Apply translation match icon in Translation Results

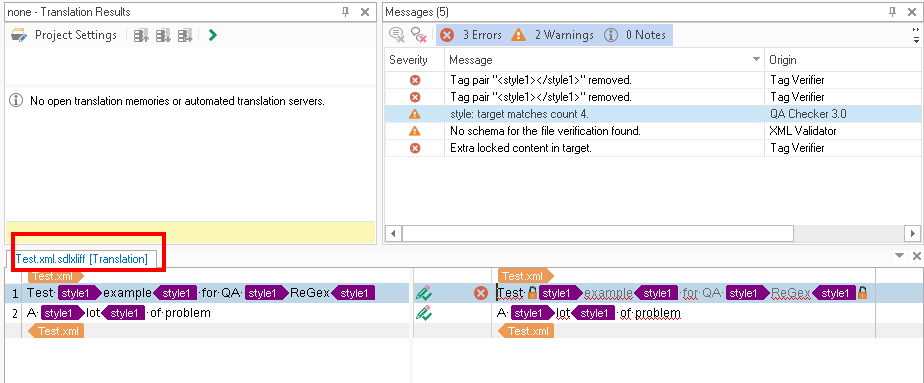click(186, 36)
